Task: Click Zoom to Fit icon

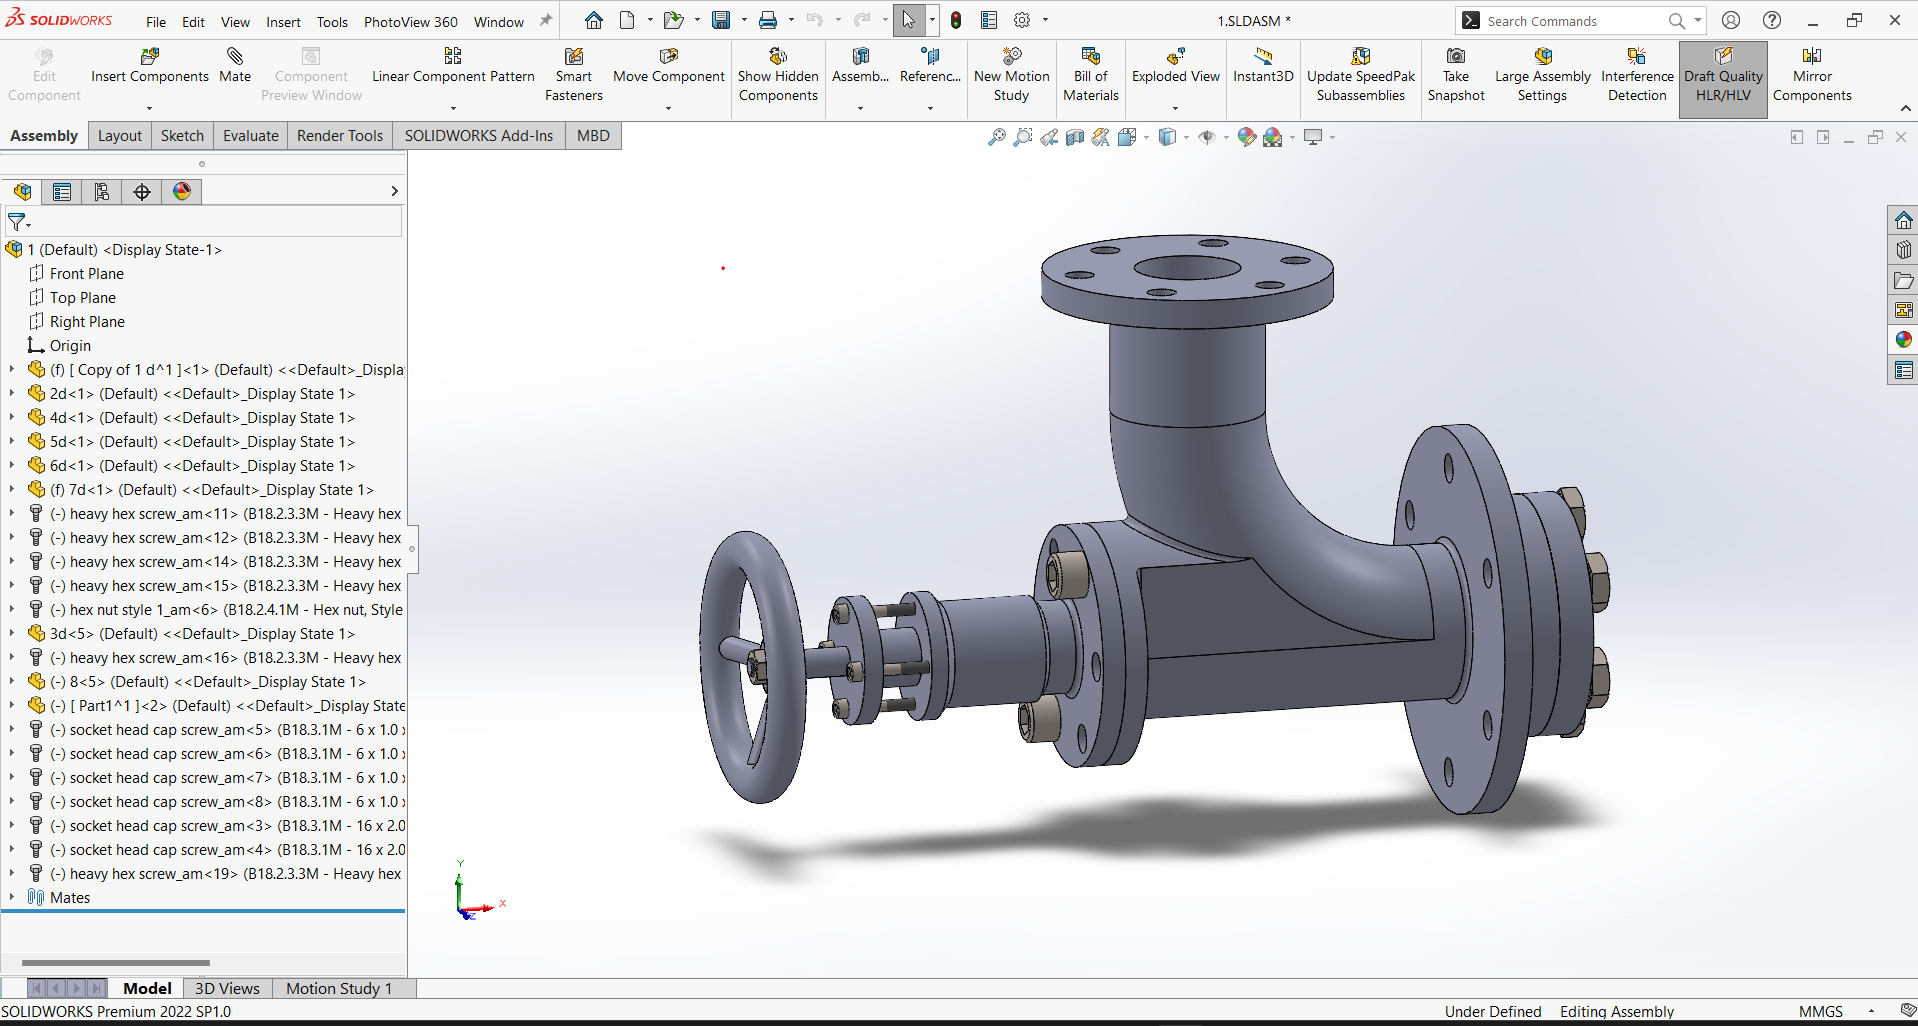Action: click(996, 137)
